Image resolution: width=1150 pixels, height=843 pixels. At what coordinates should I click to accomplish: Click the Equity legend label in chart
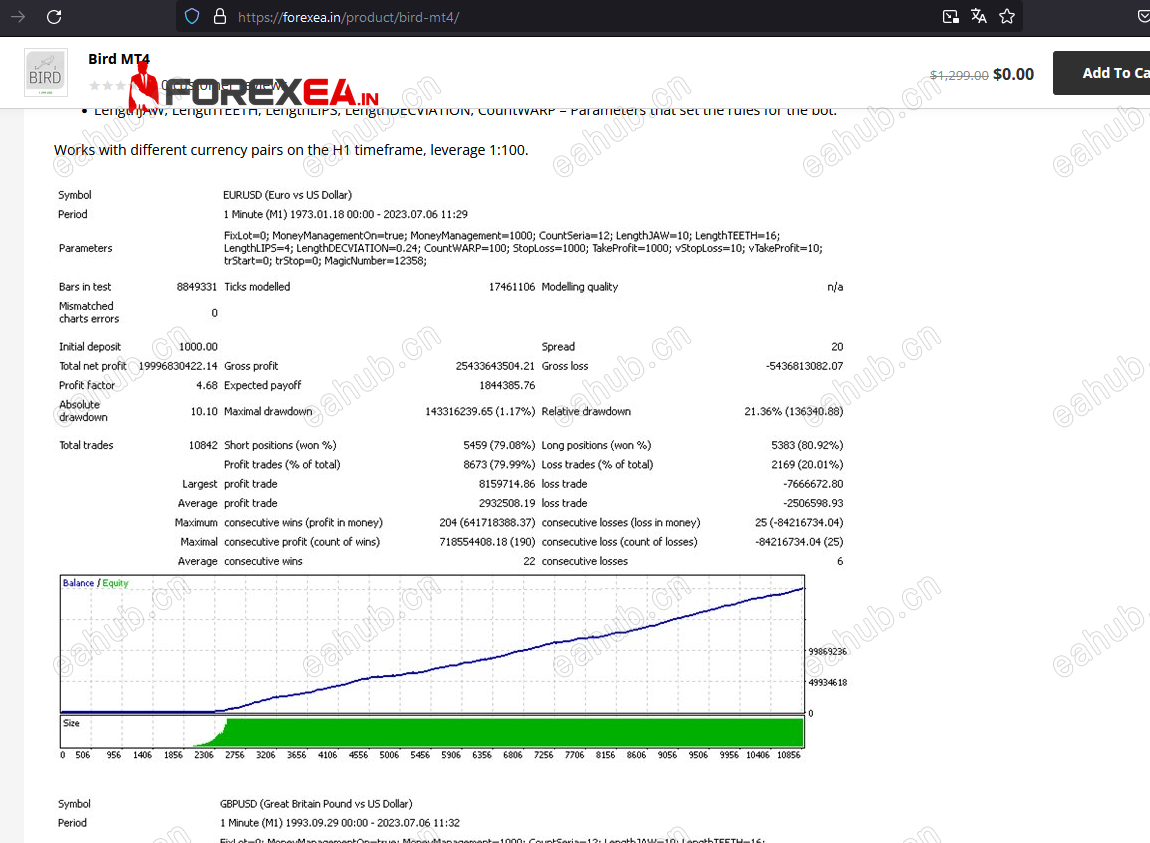[x=115, y=583]
